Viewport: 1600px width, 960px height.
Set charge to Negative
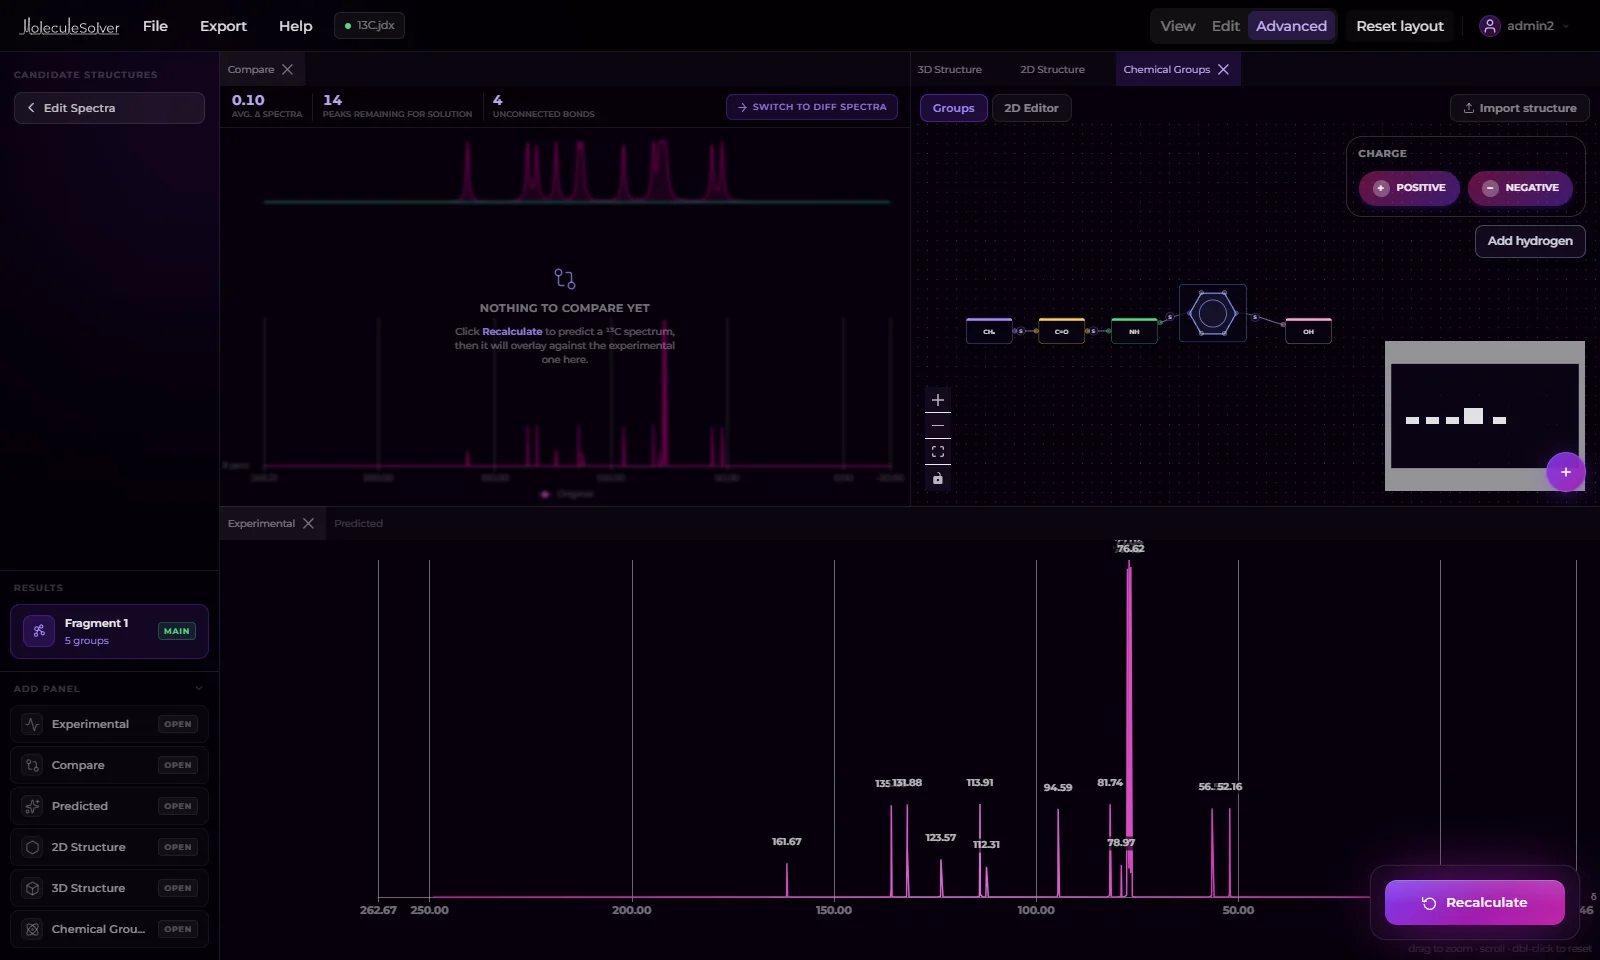[1520, 188]
